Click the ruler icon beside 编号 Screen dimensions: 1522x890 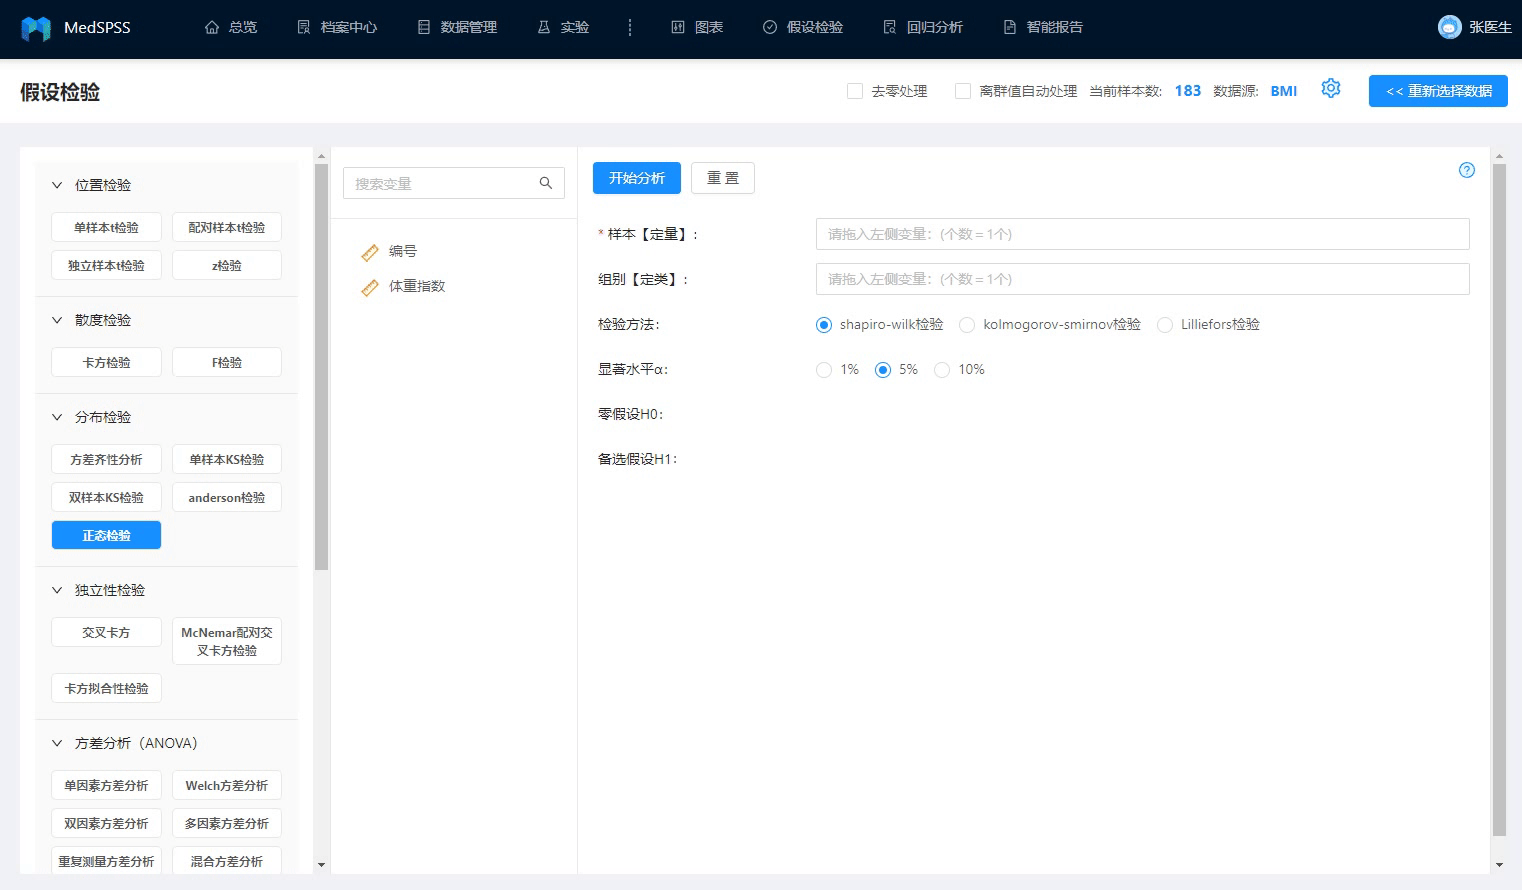[x=370, y=253]
